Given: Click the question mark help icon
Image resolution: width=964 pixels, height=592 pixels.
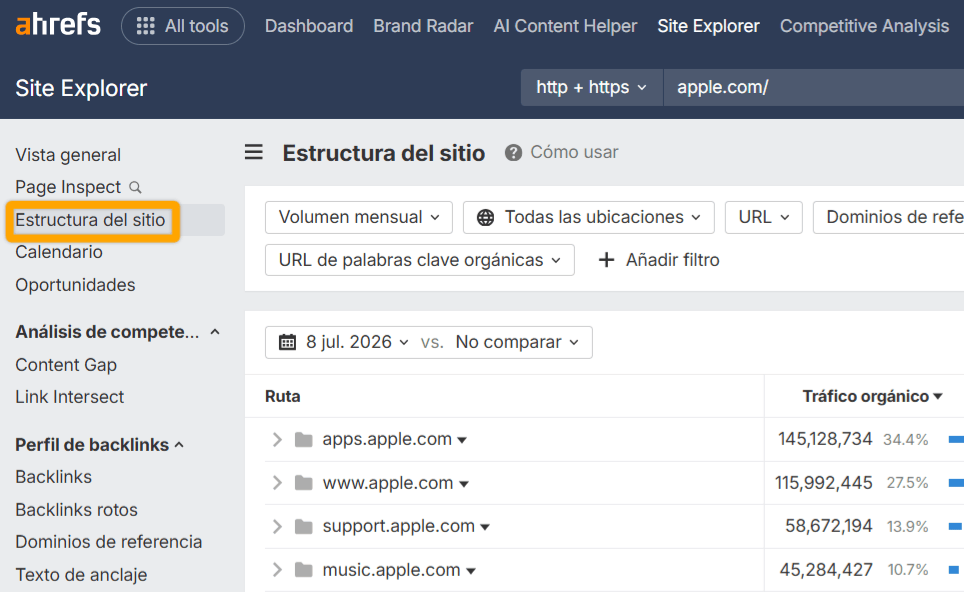Looking at the screenshot, I should tap(513, 152).
